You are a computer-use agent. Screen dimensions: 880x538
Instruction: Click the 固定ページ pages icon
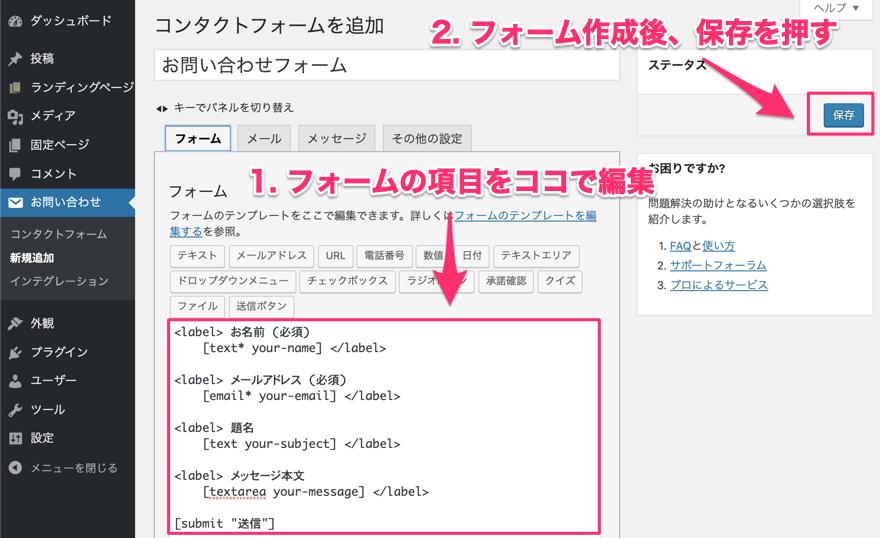[15, 145]
